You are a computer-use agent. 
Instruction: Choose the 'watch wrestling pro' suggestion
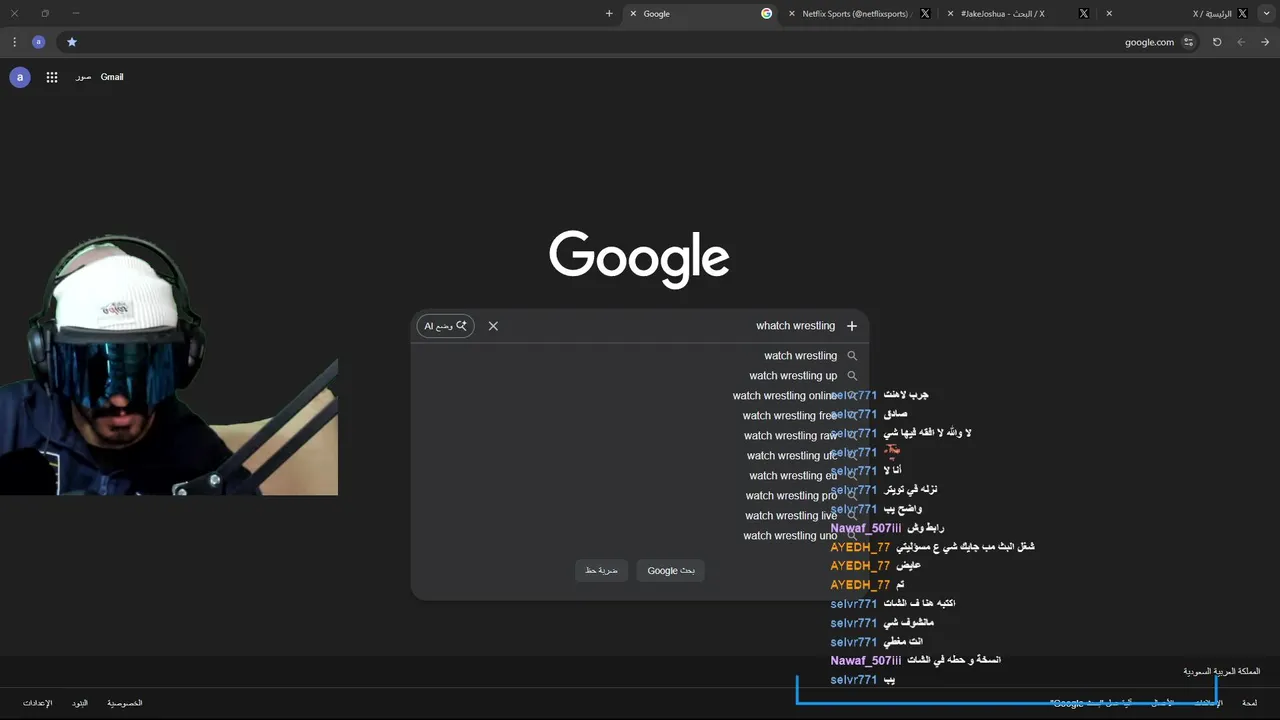coord(640,496)
